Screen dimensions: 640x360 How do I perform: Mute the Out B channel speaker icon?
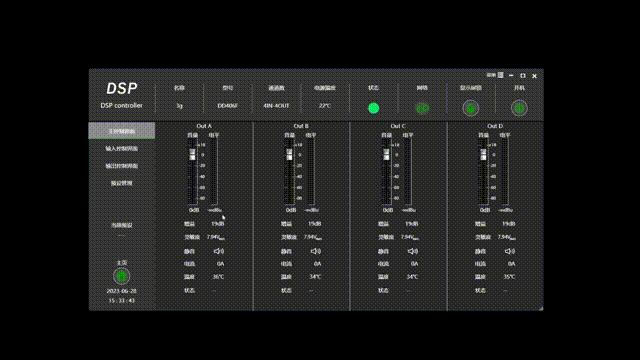[316, 251]
